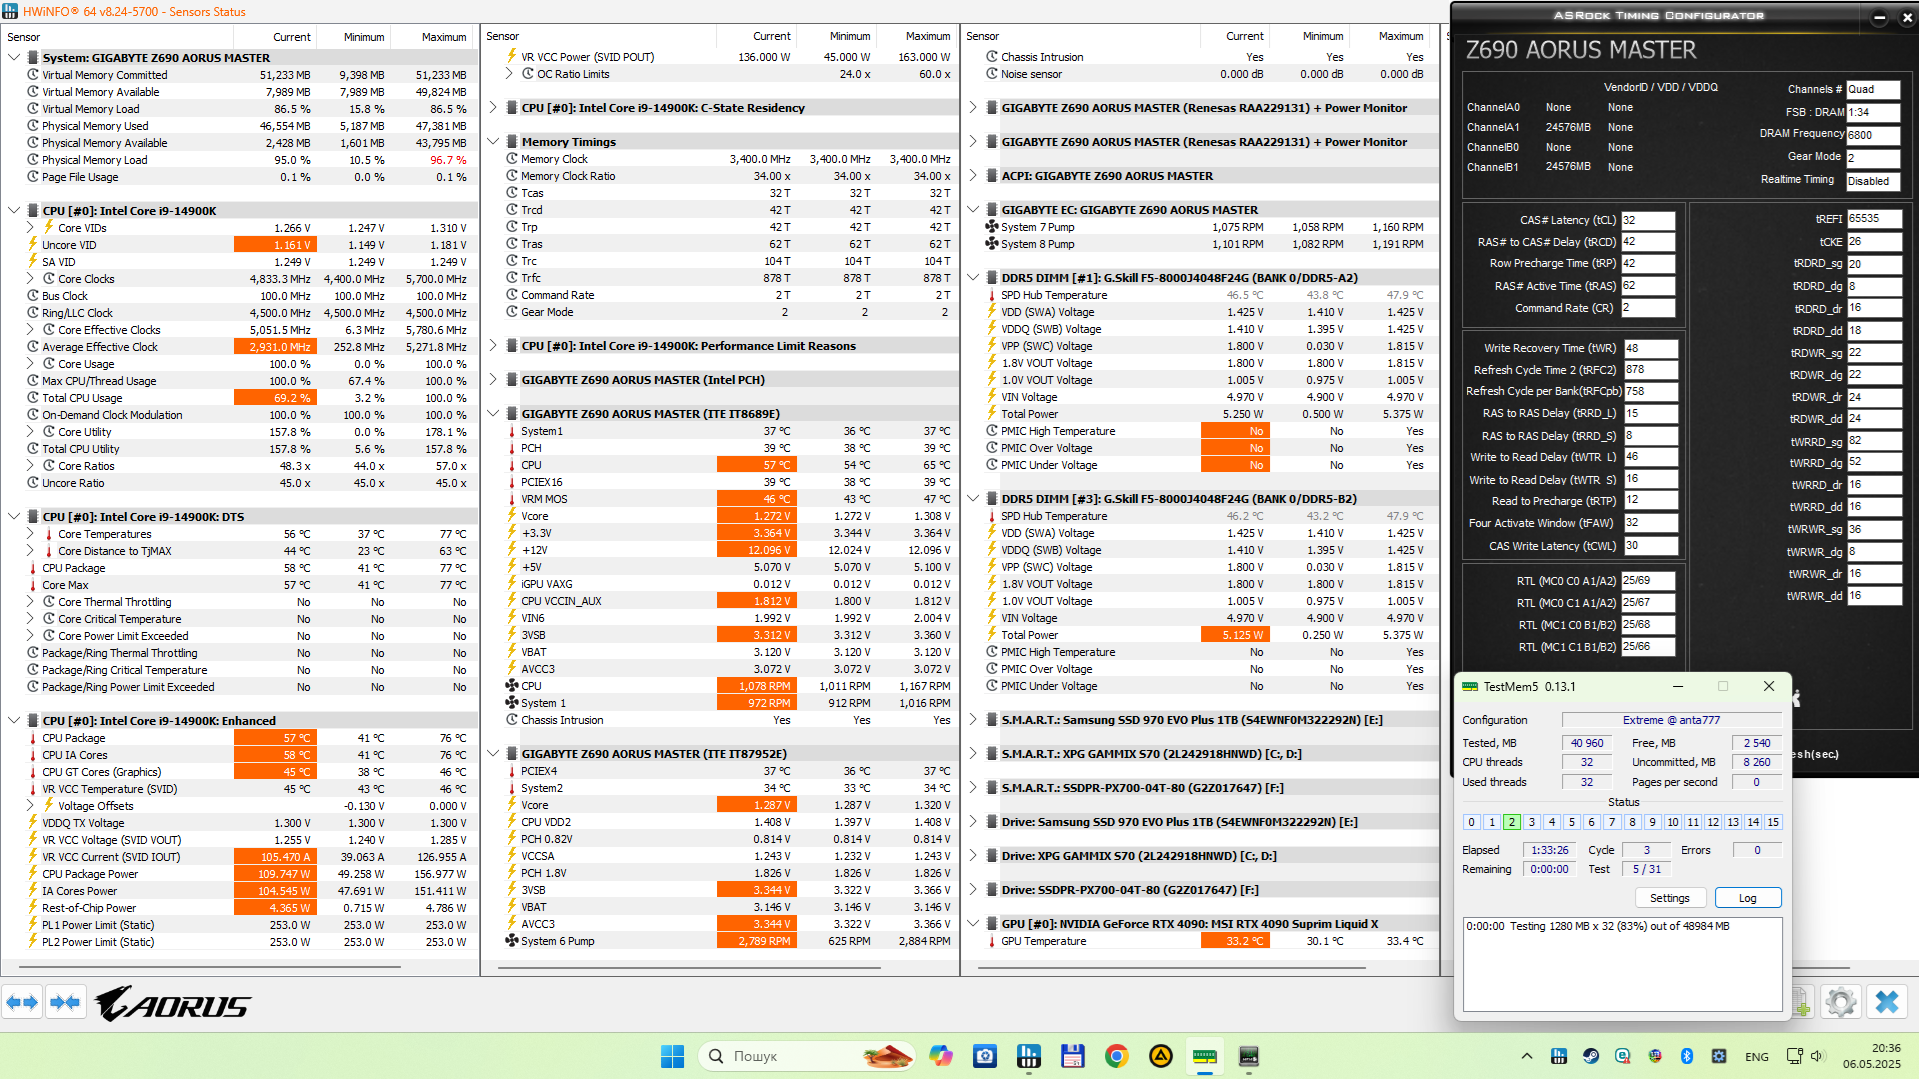Click the ENG language indicator
This screenshot has width=1919, height=1079.
1756,1056
